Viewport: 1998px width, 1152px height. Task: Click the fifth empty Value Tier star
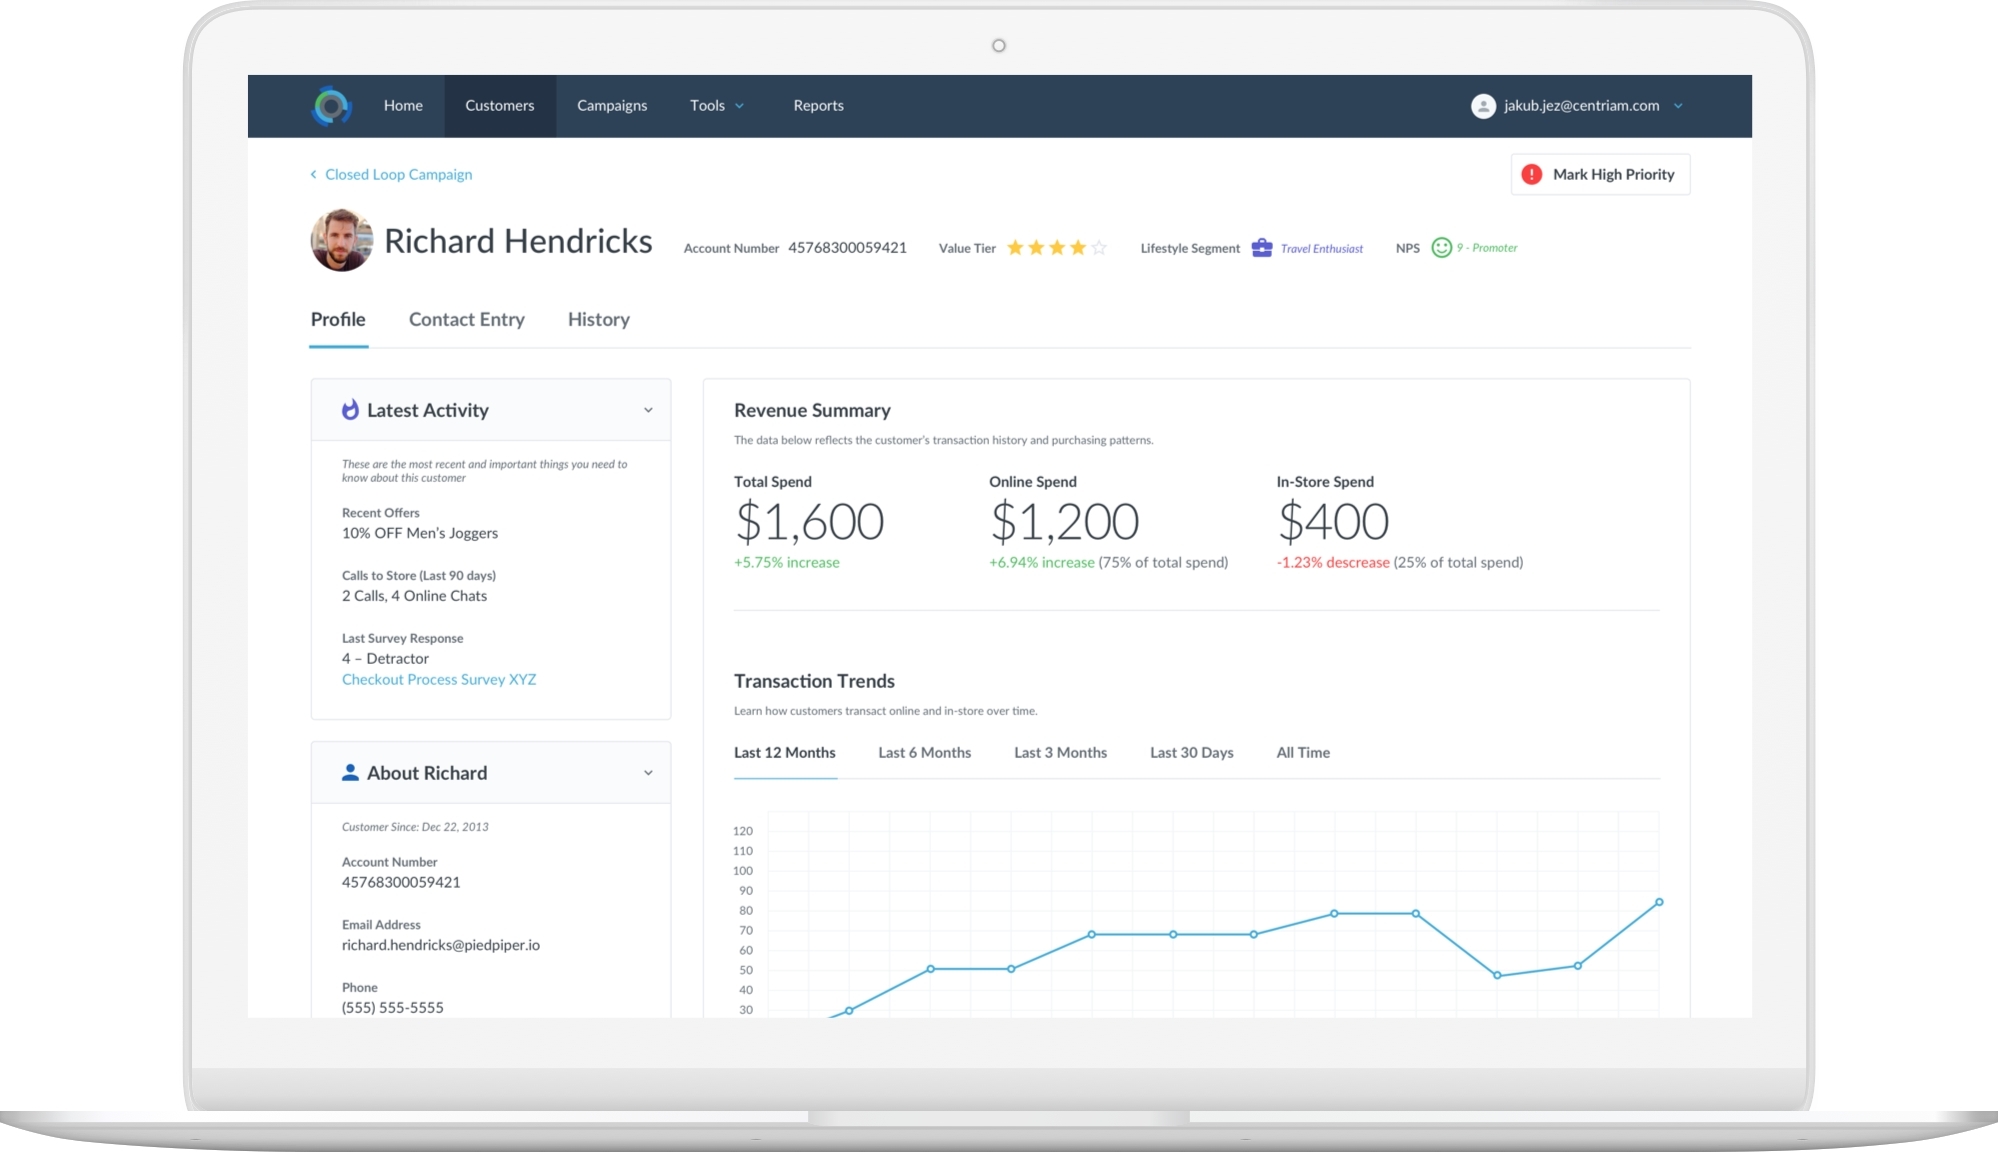pos(1099,247)
